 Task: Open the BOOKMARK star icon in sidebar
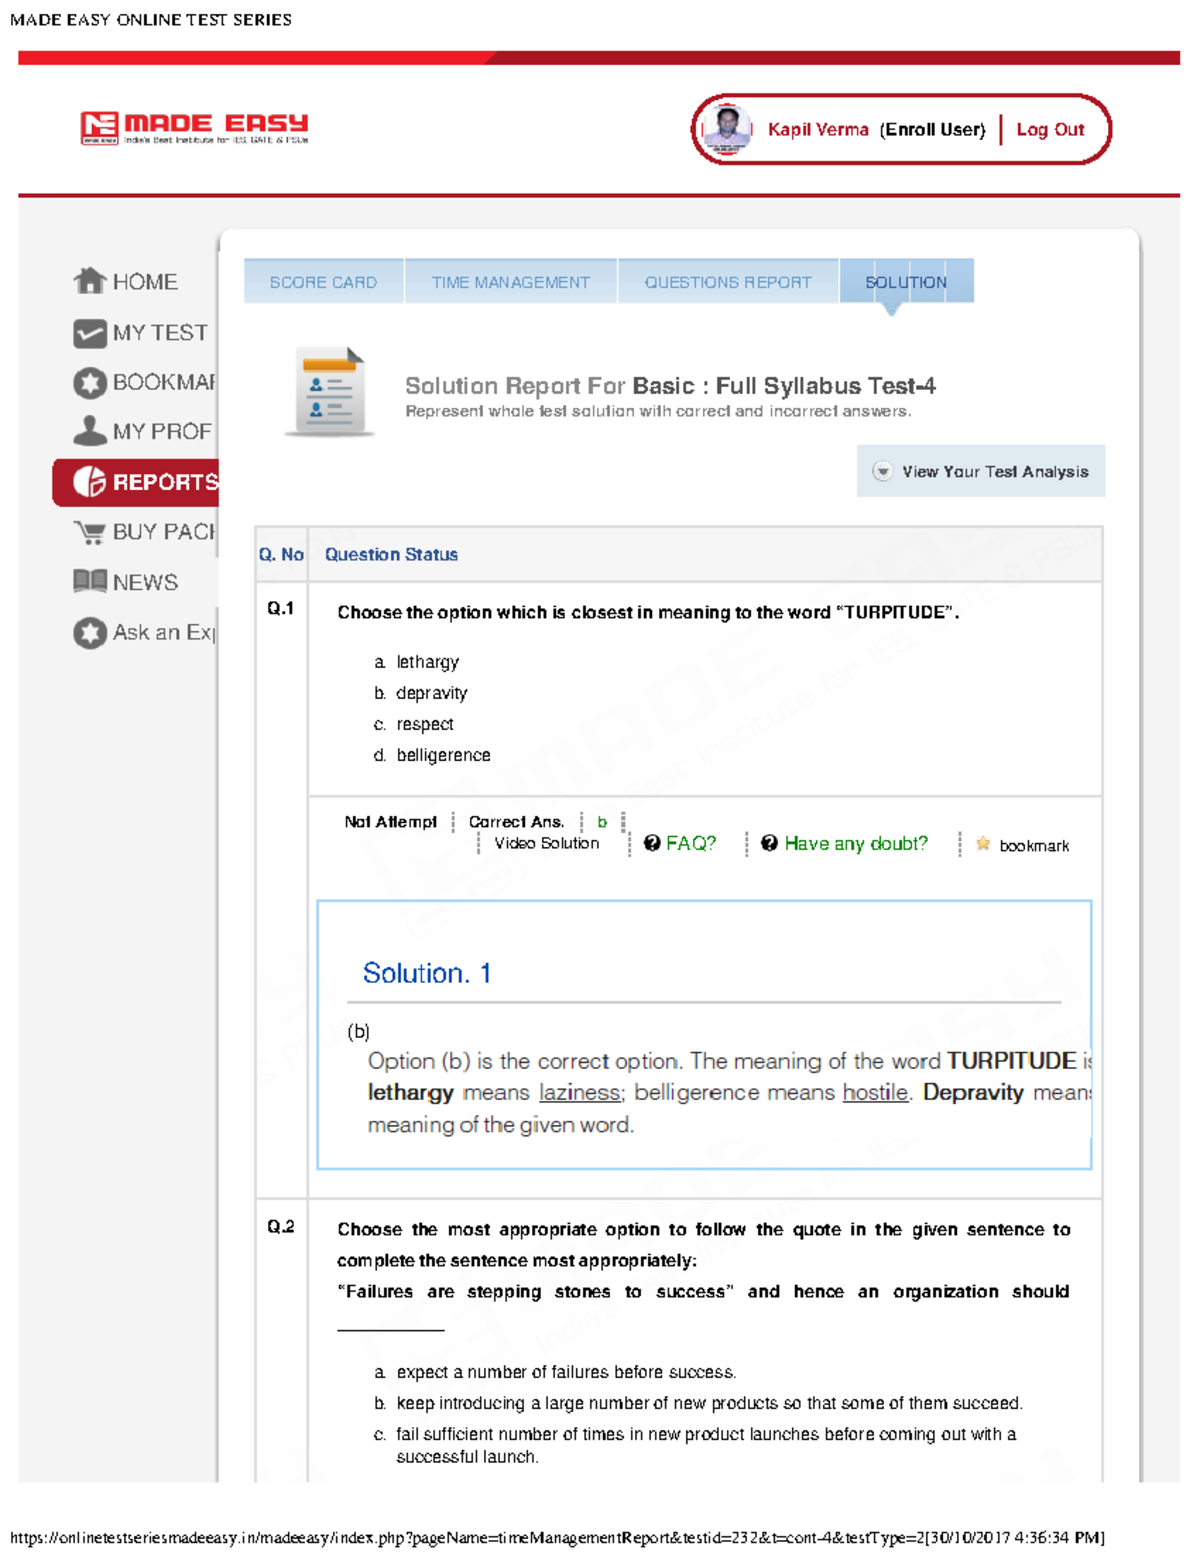(89, 383)
